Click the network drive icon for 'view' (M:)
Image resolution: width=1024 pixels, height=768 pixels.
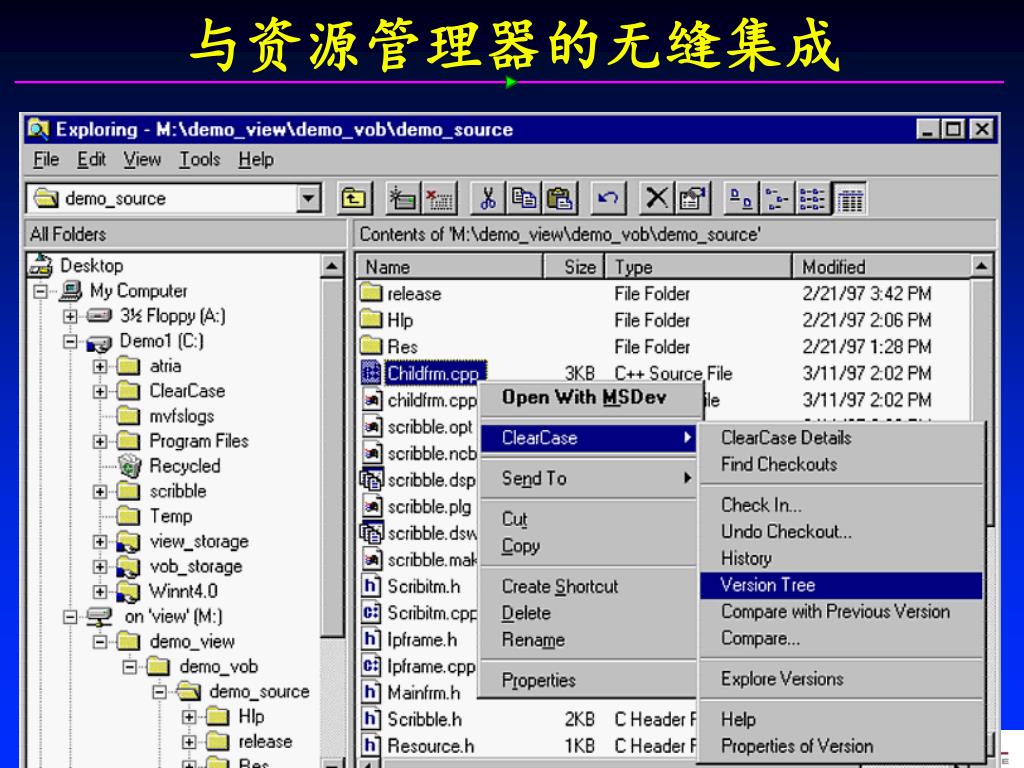pos(99,616)
